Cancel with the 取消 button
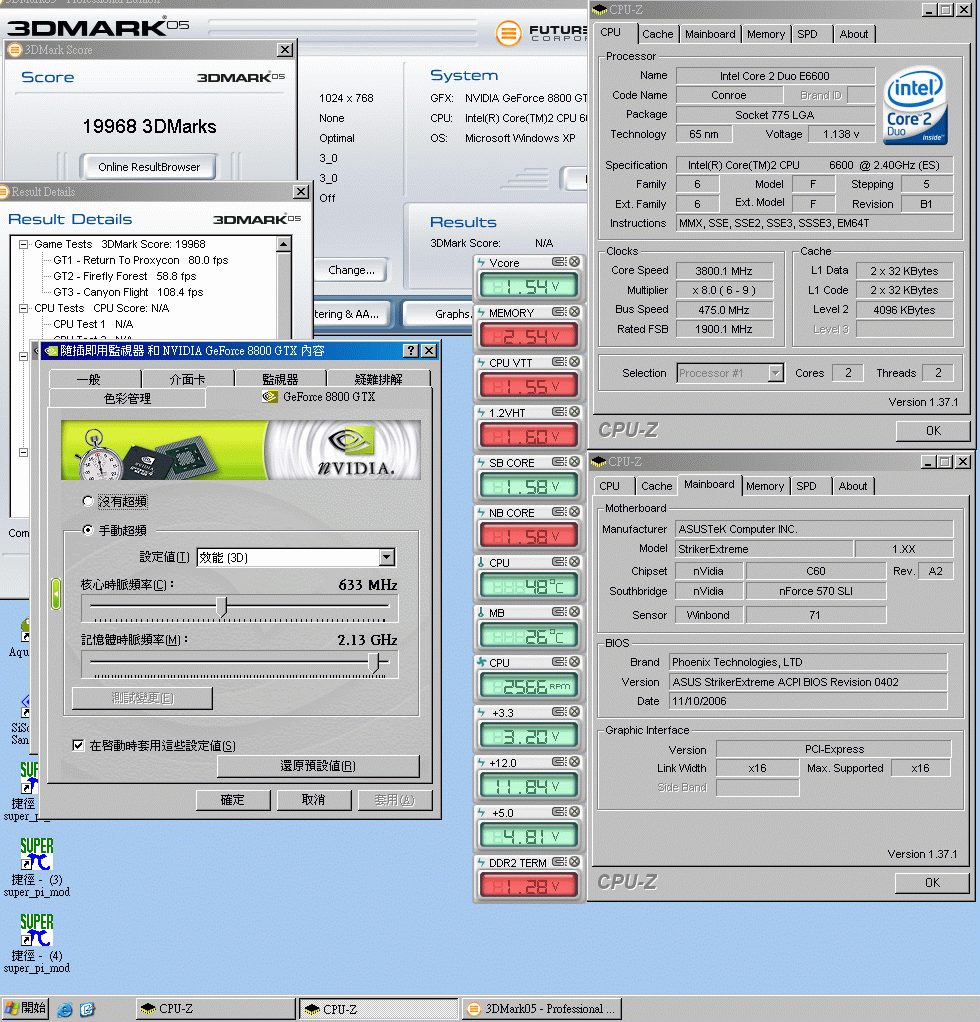The image size is (980, 1022). click(313, 800)
